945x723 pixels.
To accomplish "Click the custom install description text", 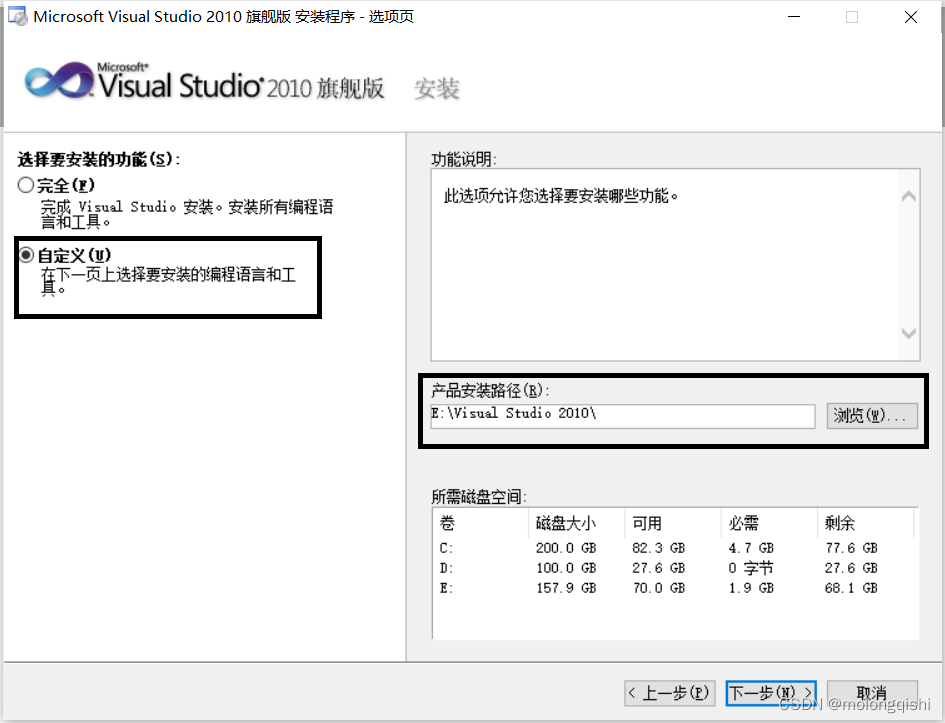I will [x=168, y=281].
